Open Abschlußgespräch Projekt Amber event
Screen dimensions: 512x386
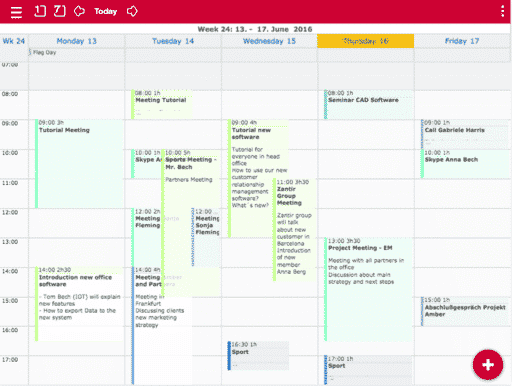pos(465,311)
